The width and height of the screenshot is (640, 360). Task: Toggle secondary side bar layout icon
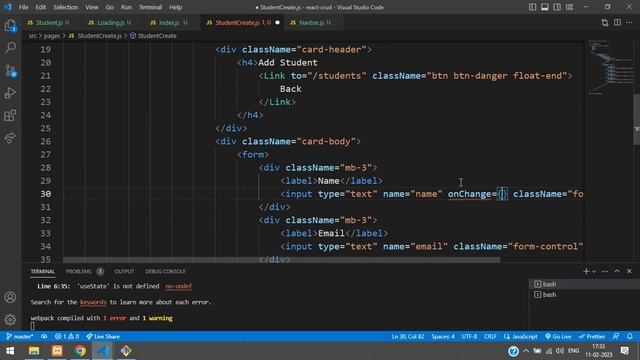coord(557,7)
